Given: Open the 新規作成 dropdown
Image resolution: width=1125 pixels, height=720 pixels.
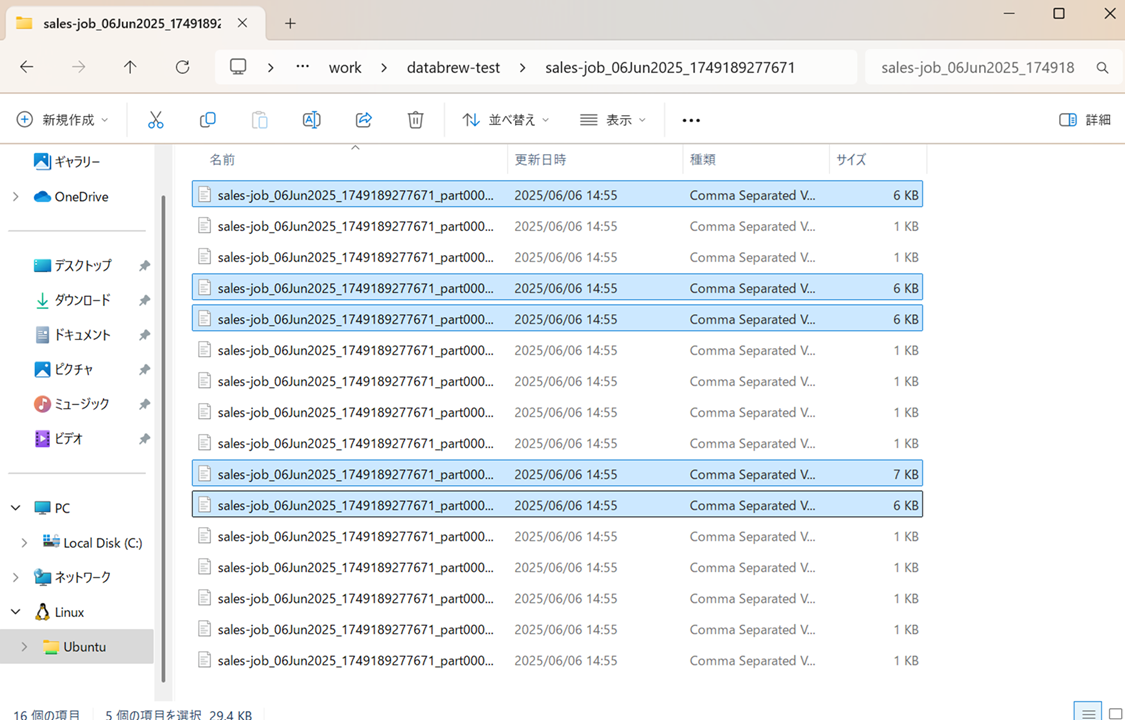Looking at the screenshot, I should 62,120.
